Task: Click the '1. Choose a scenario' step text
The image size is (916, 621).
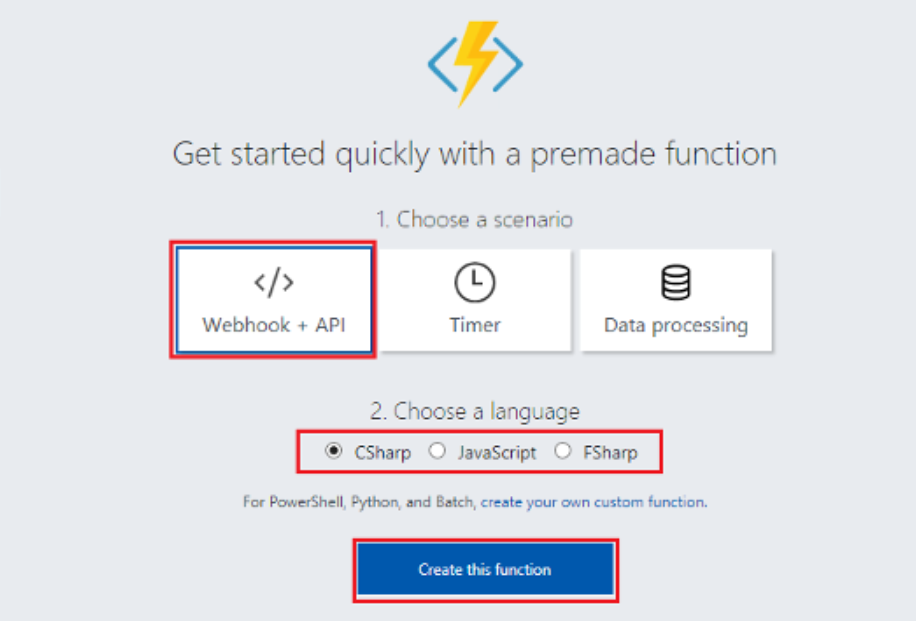Action: tap(474, 220)
